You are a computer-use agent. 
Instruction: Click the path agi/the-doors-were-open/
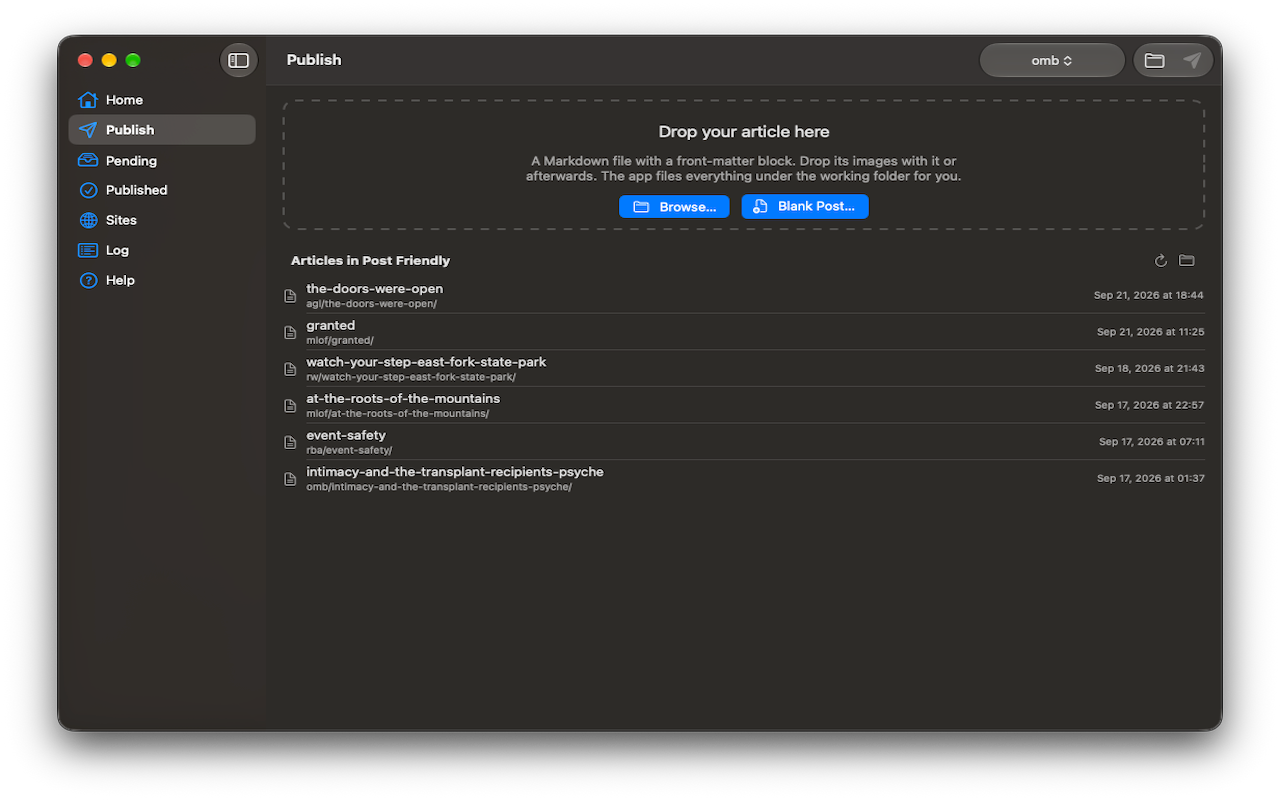(372, 304)
